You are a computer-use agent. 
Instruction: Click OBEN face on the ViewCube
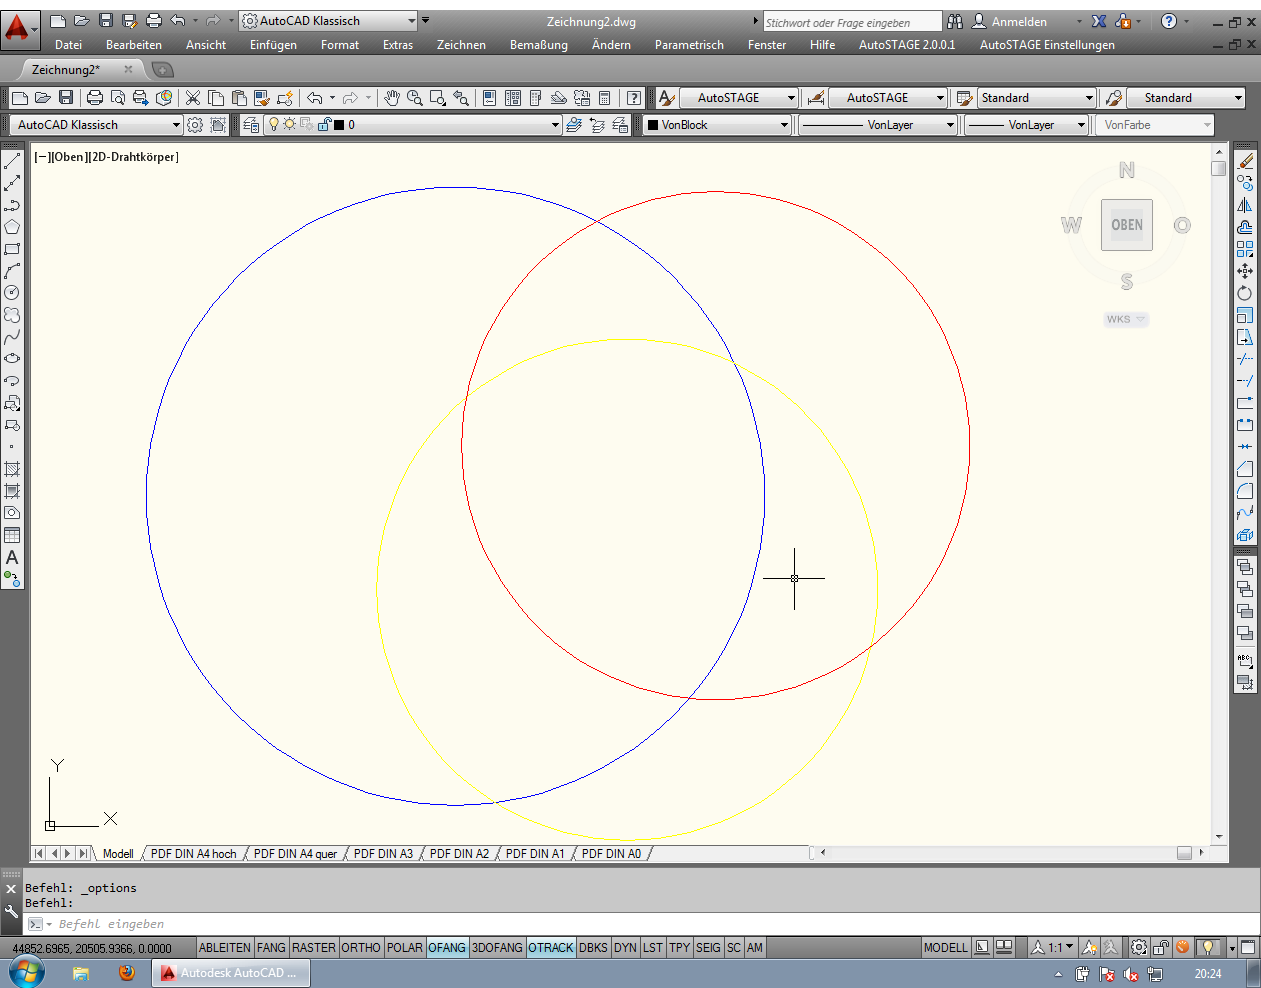point(1126,225)
